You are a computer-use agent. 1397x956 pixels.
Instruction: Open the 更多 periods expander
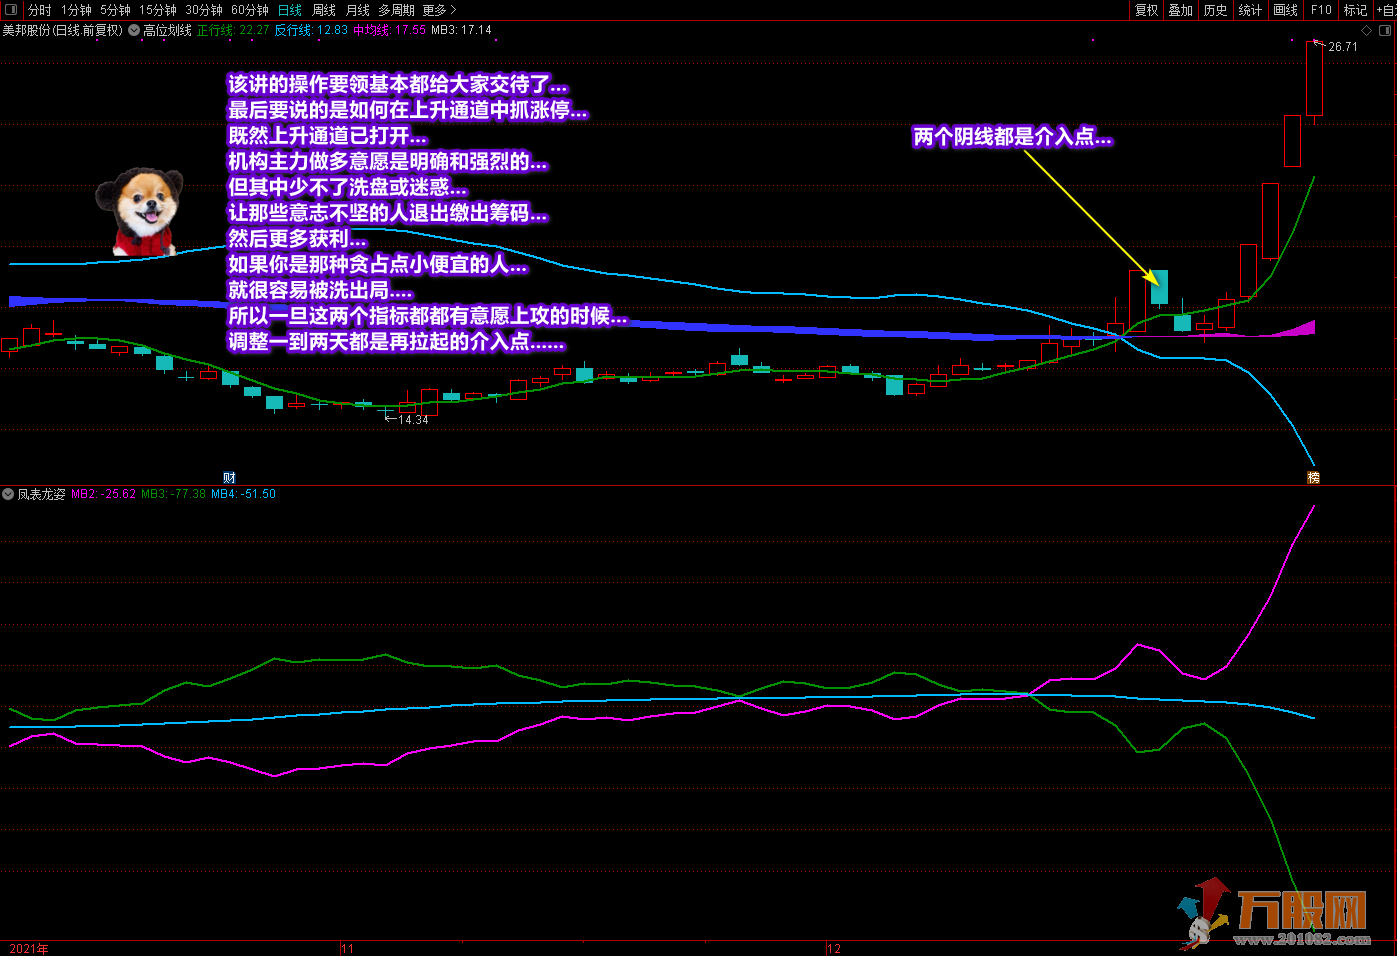coord(438,10)
